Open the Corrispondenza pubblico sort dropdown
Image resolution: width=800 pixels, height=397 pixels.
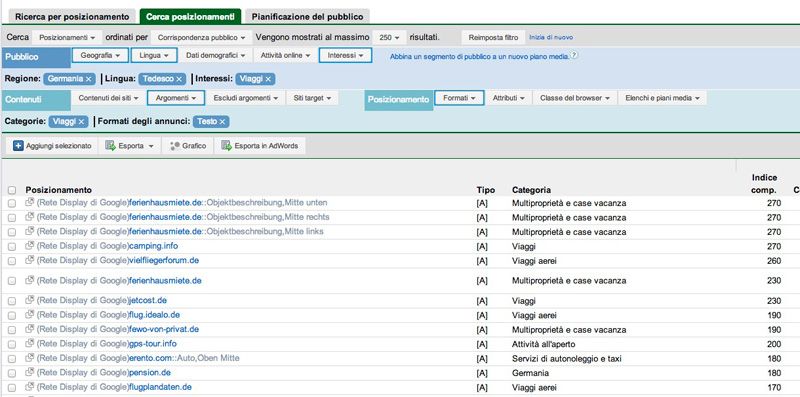click(201, 38)
